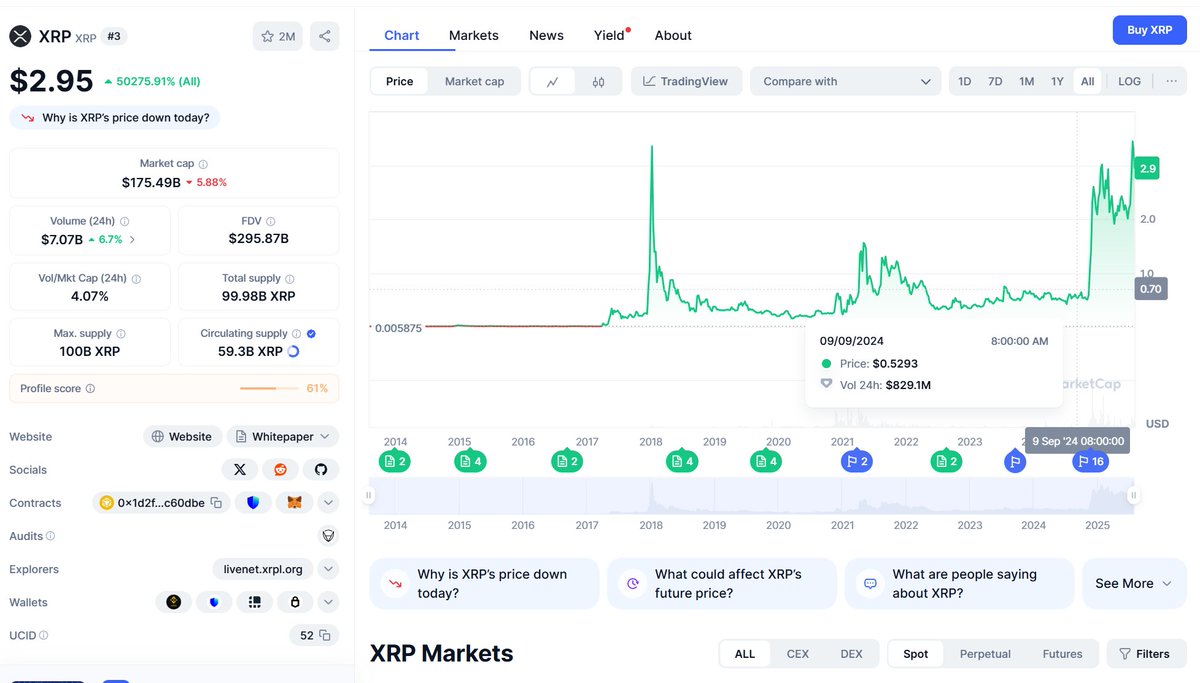Screen dimensions: 1200x683
Task: Open the Yield tab
Action: click(609, 35)
